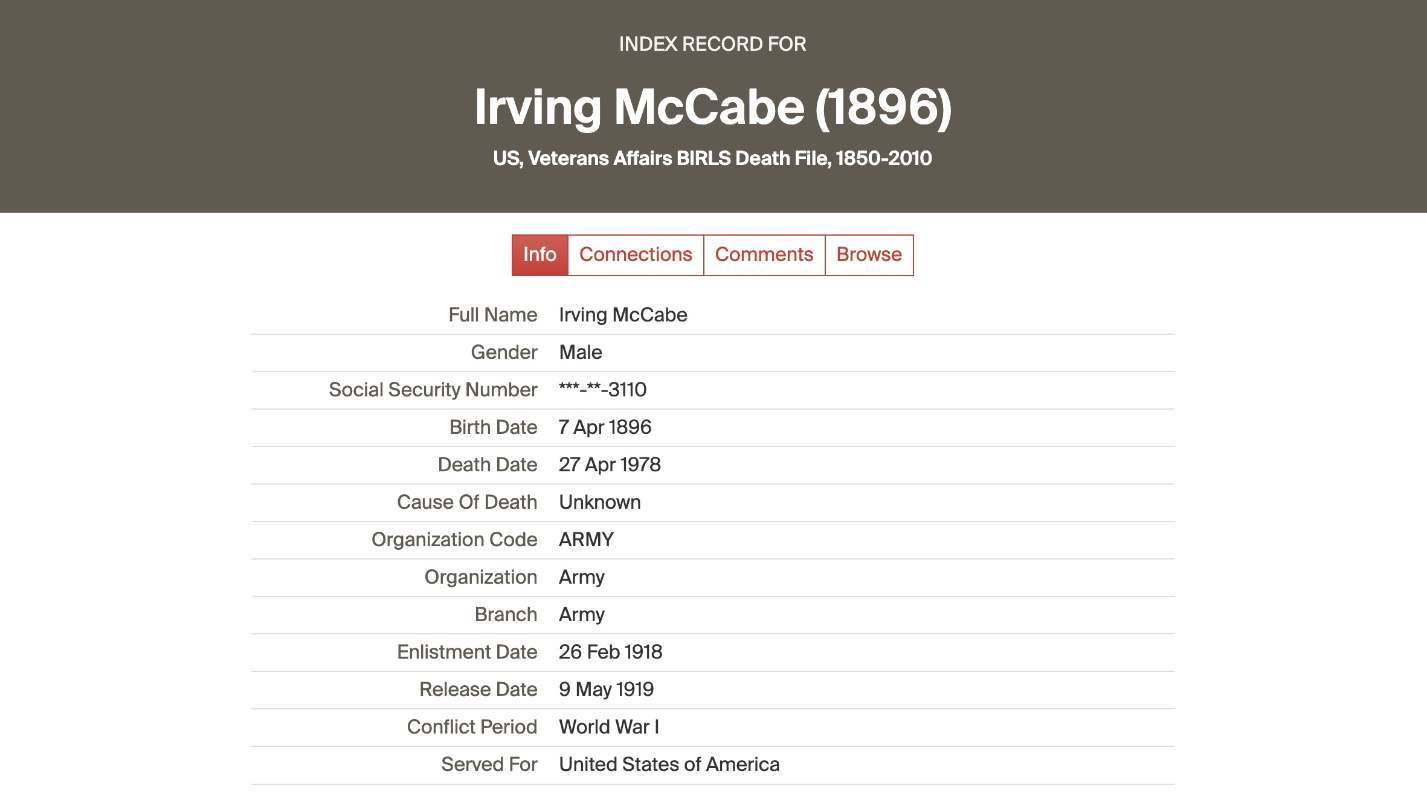Click the Served For label
Image resolution: width=1427 pixels, height=800 pixels.
pyautogui.click(x=489, y=765)
